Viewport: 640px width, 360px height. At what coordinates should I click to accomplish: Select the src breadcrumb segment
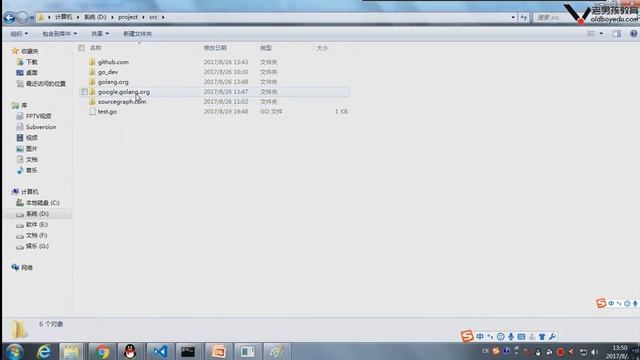[153, 17]
